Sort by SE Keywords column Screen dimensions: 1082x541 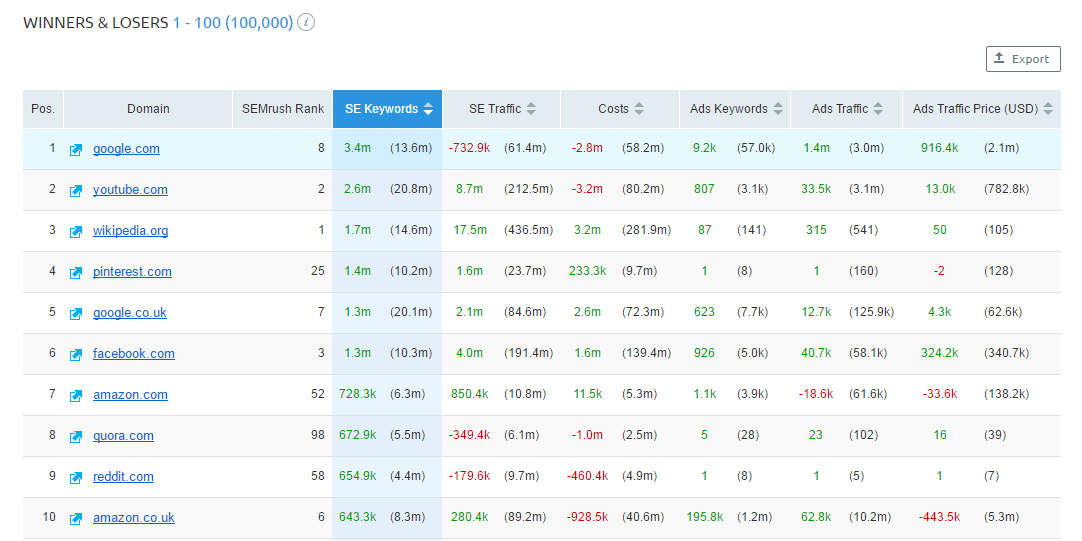[x=388, y=109]
